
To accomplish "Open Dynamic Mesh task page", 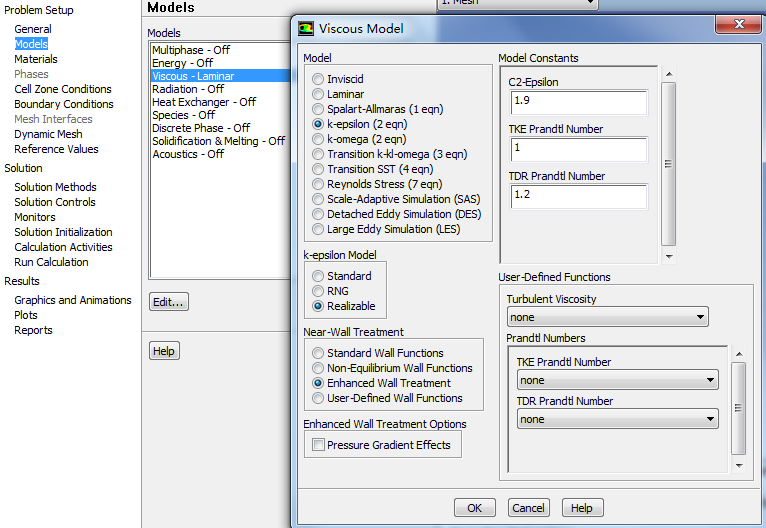I will (x=48, y=134).
